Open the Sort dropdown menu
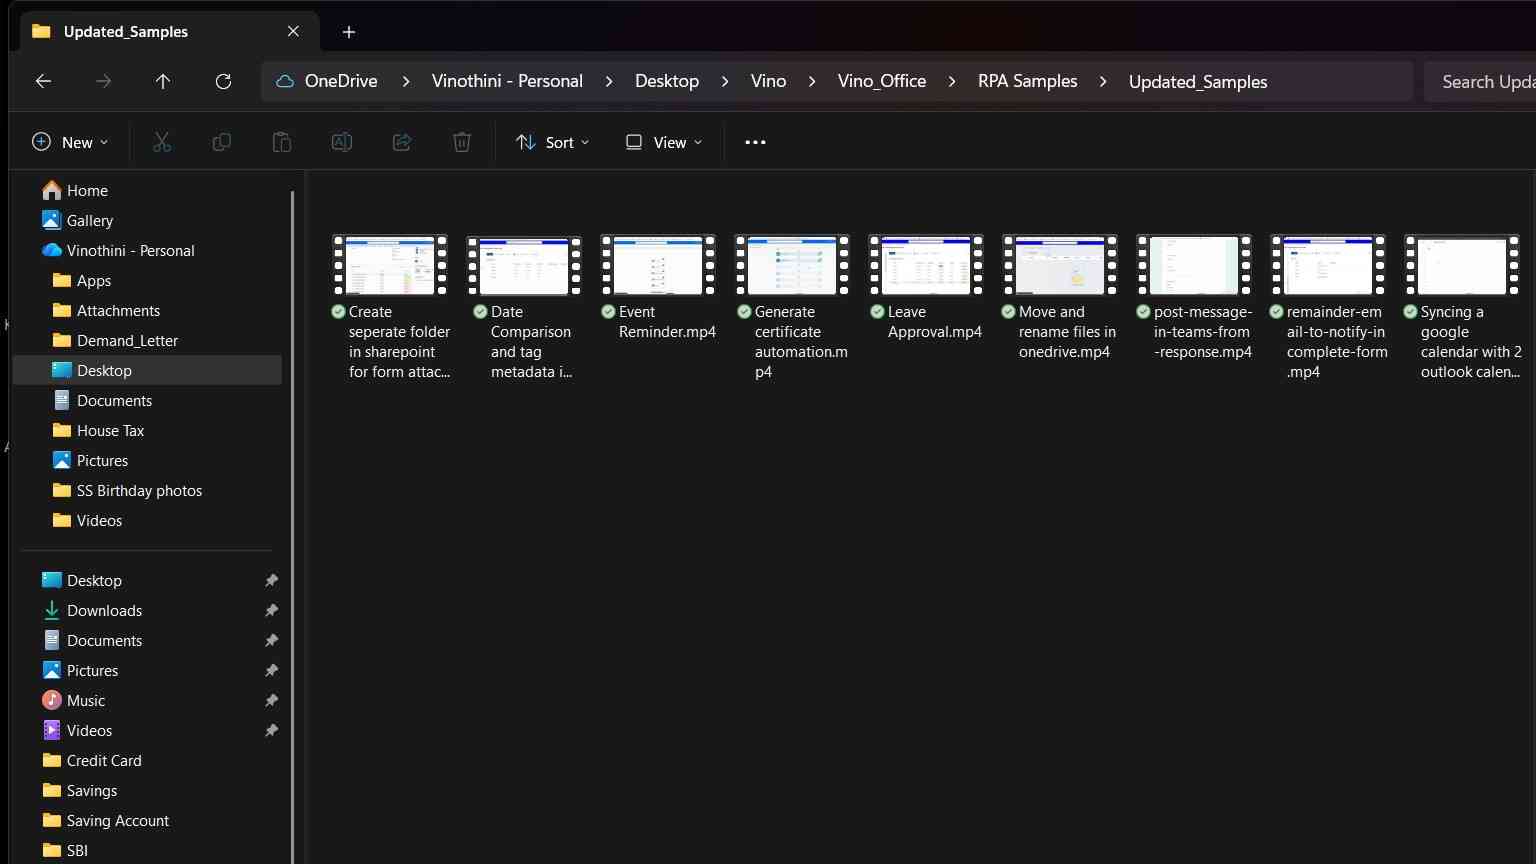Viewport: 1536px width, 864px height. tap(552, 142)
